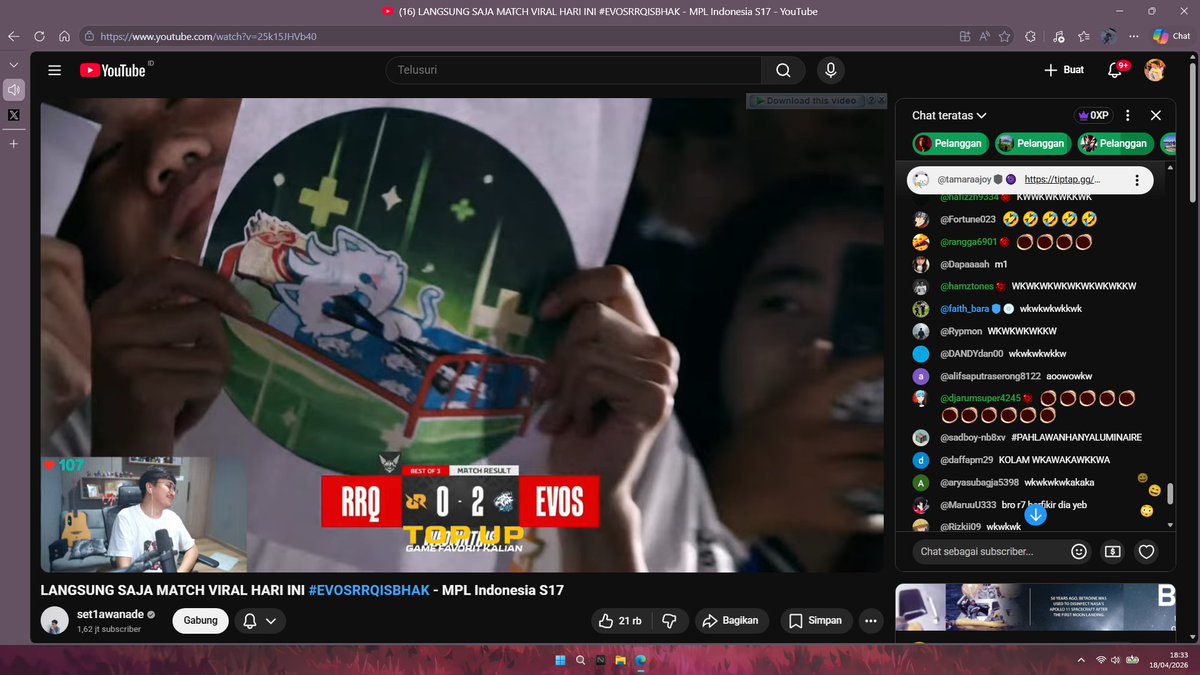Click the Gabung join button
Image resolution: width=1200 pixels, height=675 pixels.
click(201, 621)
